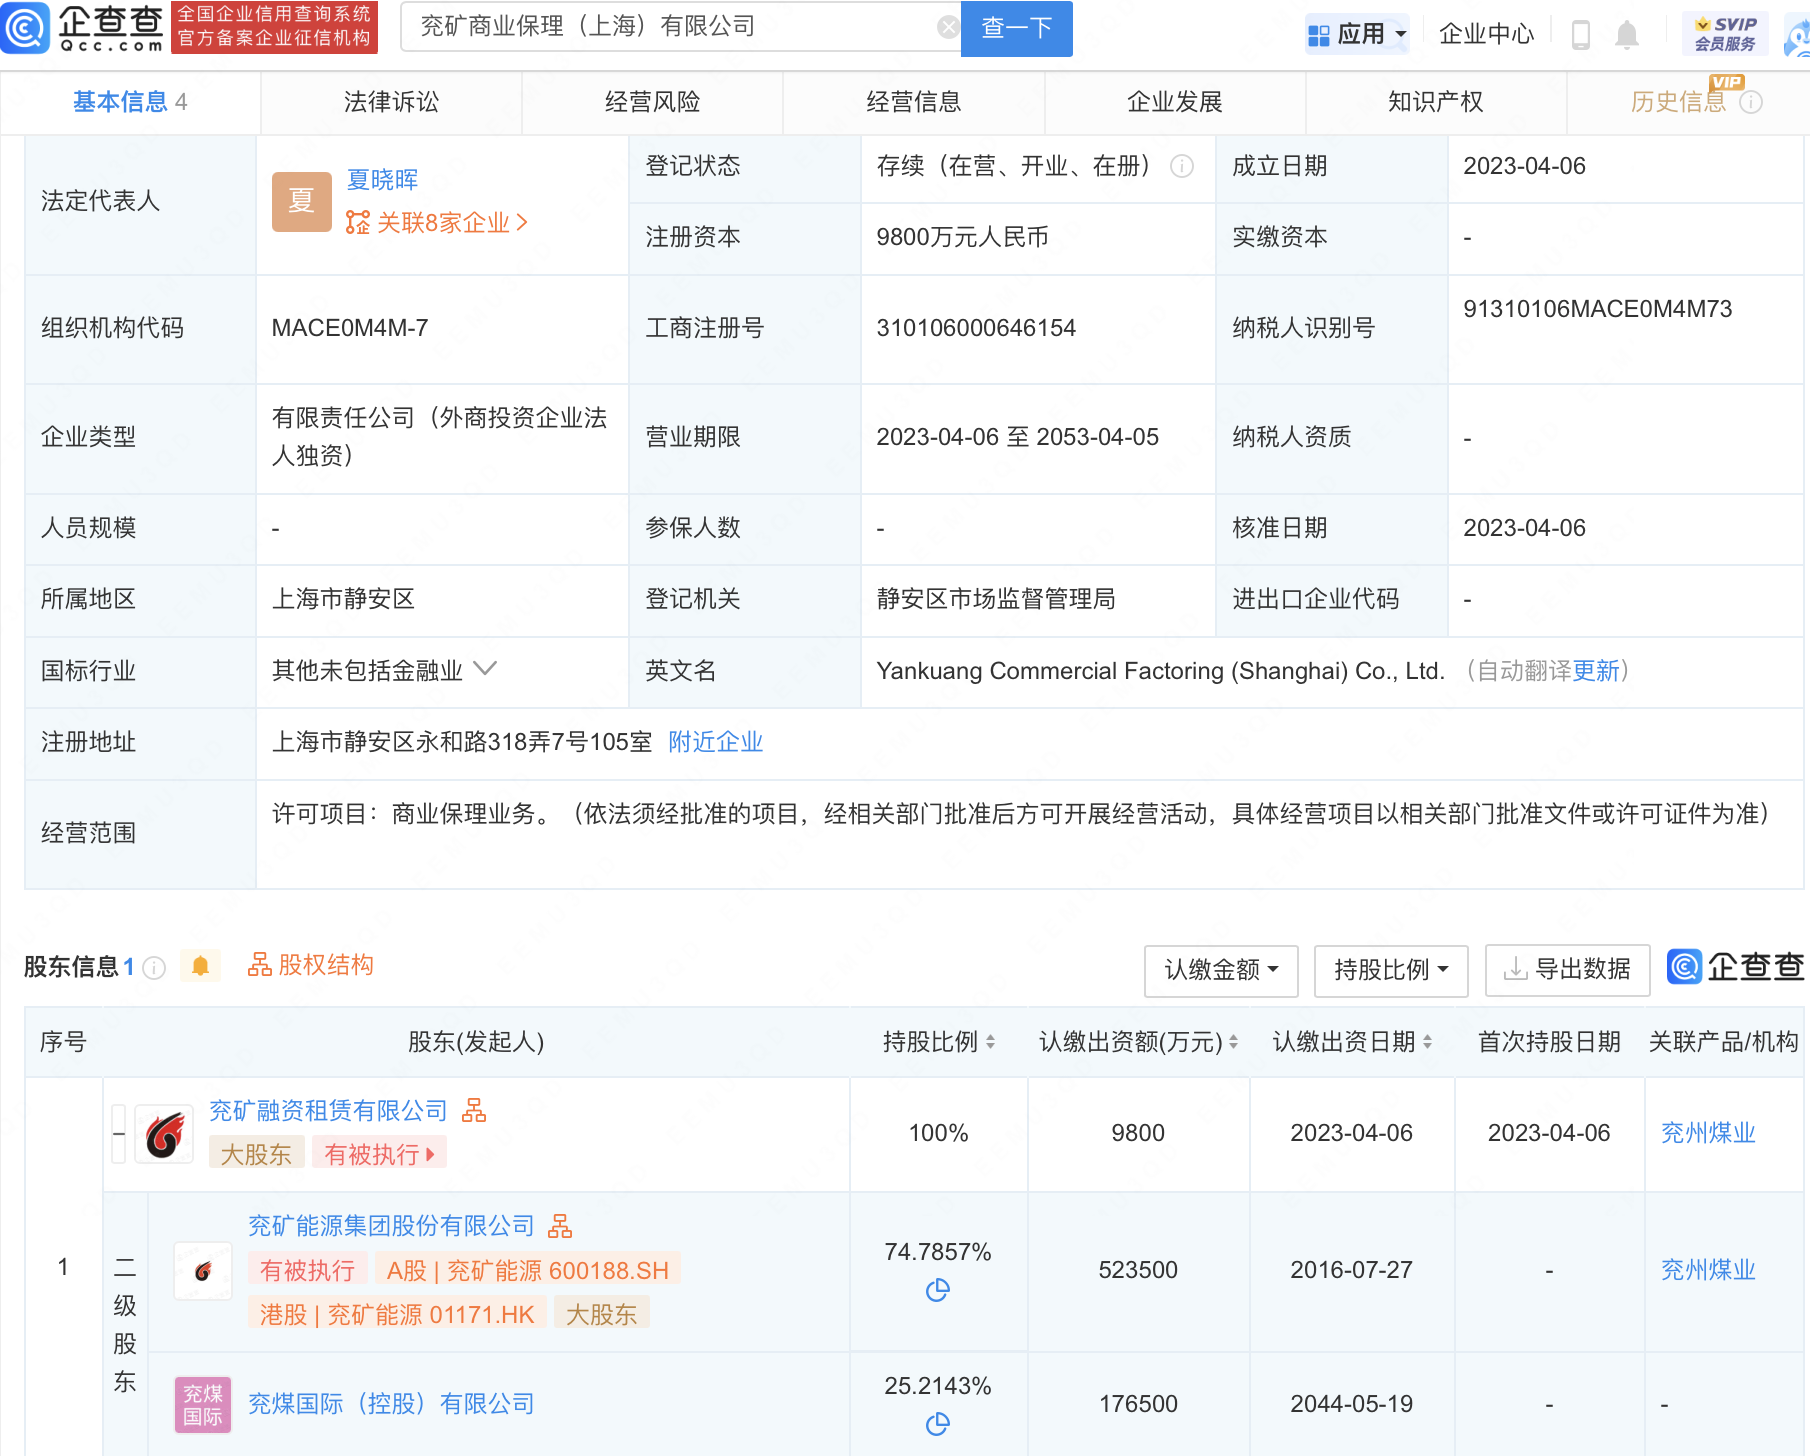Click 更新 link after the English name
The image size is (1810, 1456).
[x=1595, y=671]
